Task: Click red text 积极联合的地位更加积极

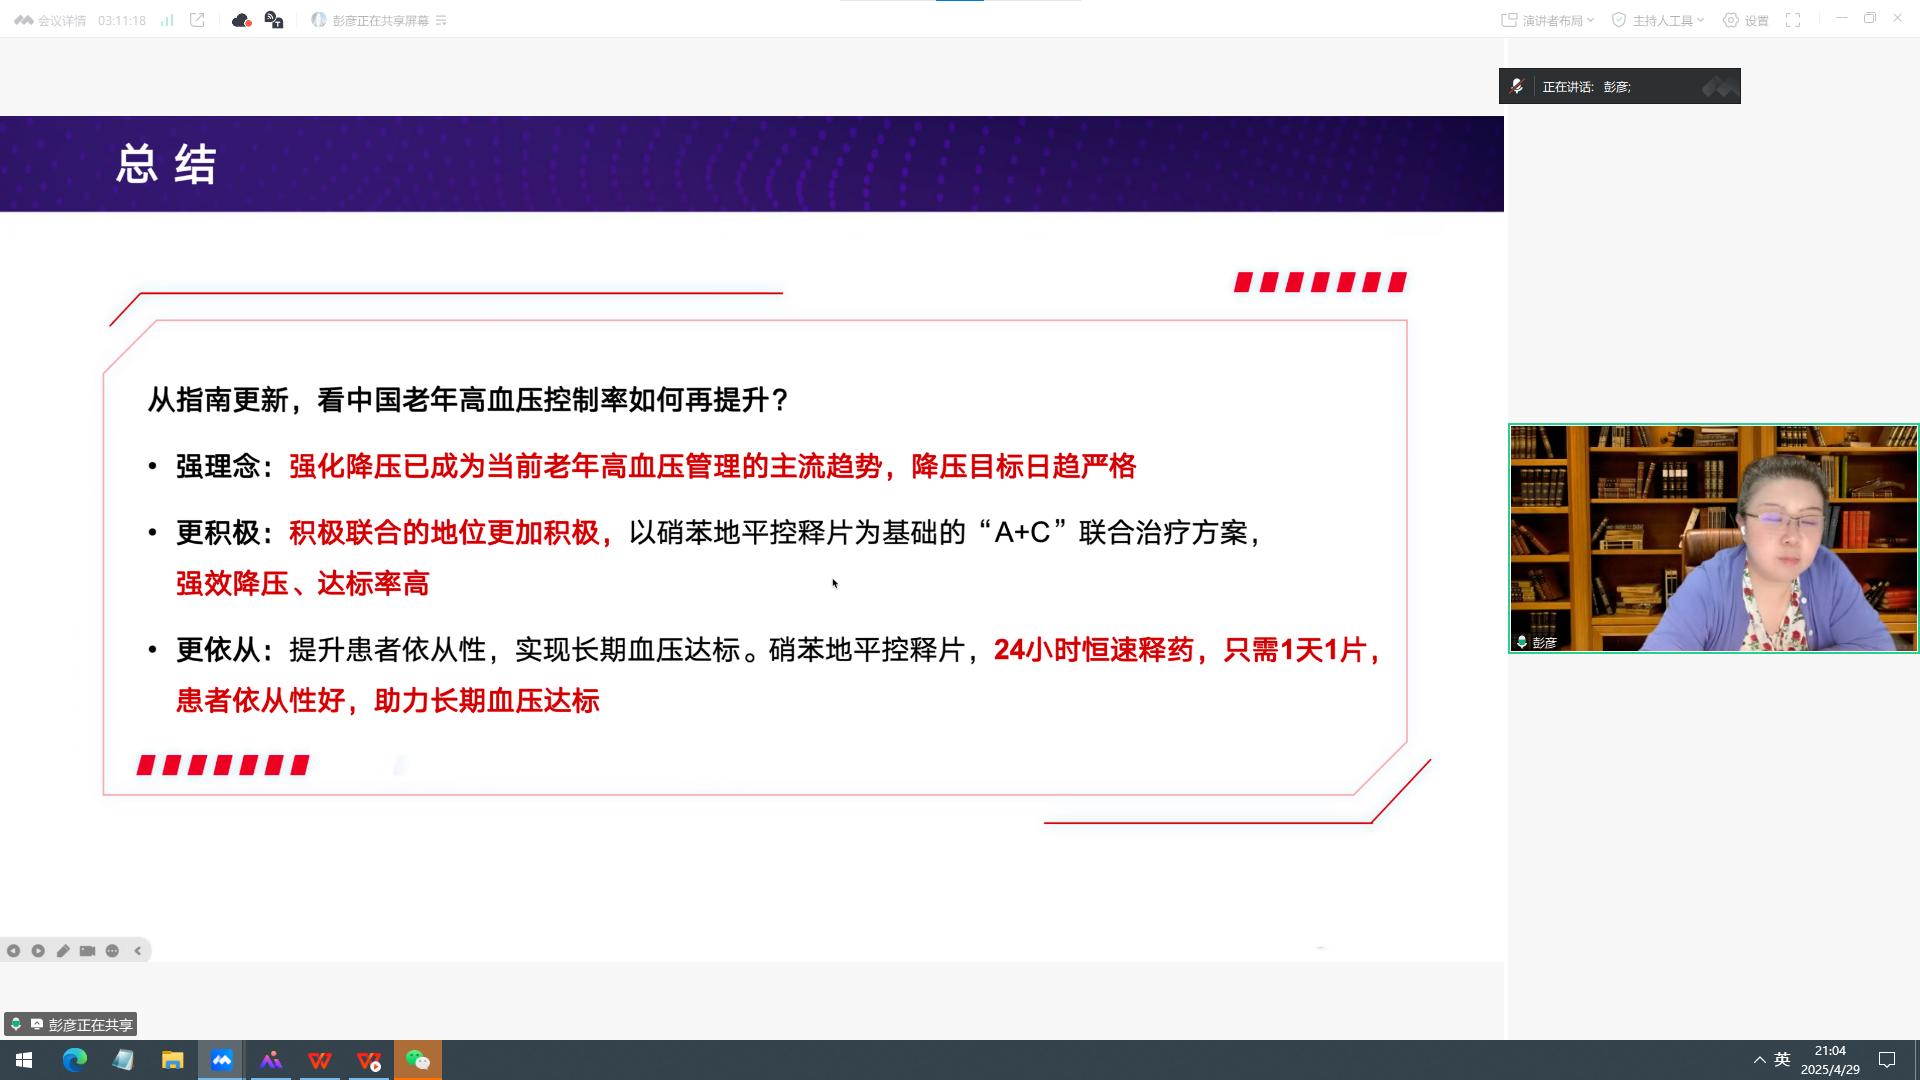Action: tap(444, 533)
